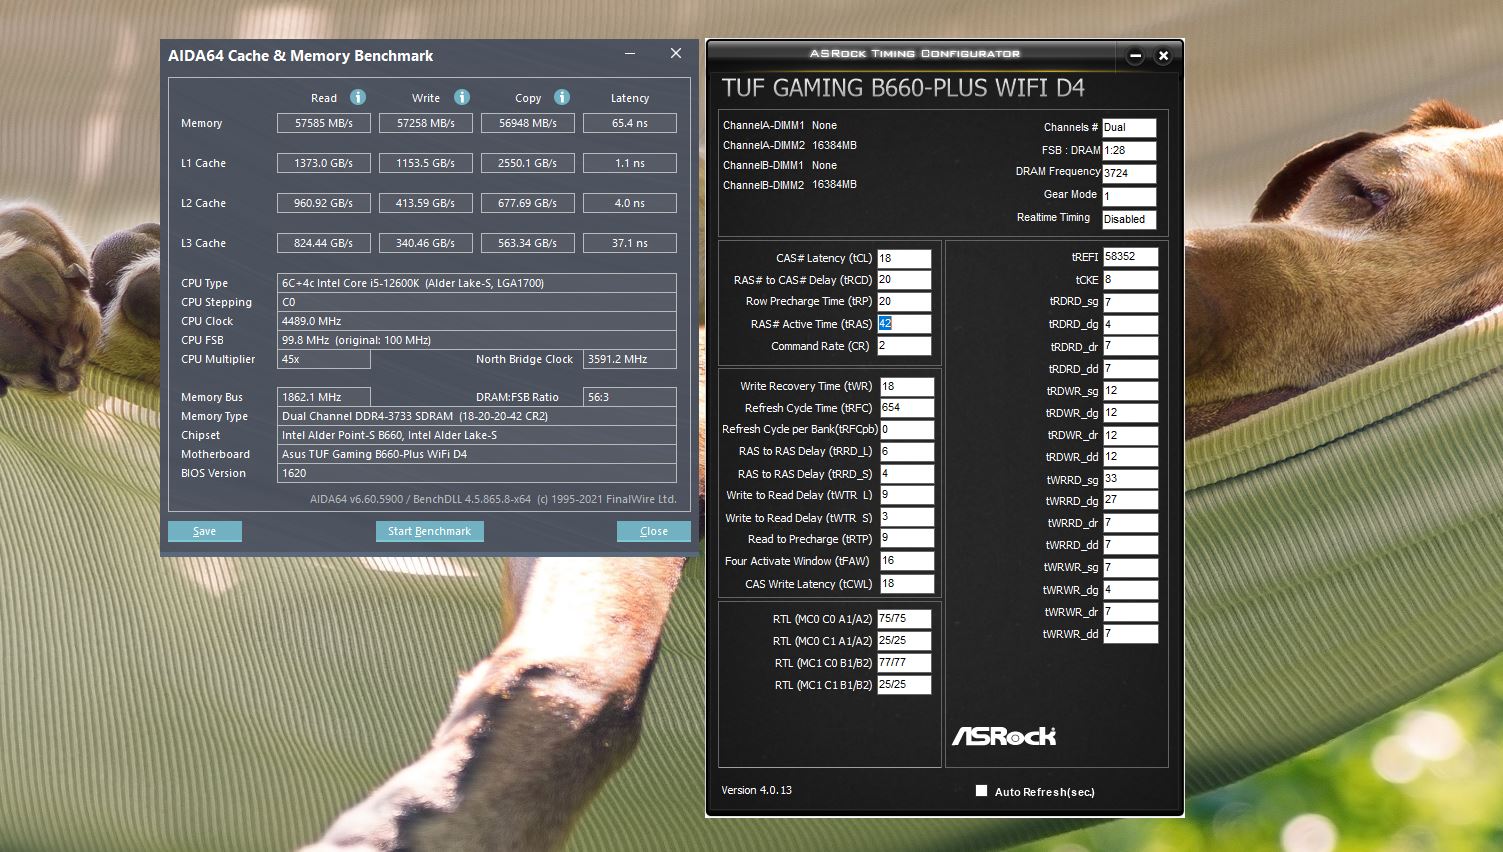Click the Memory Read speed value 57585 MB/s
Viewport: 1503px width, 852px height.
point(324,123)
